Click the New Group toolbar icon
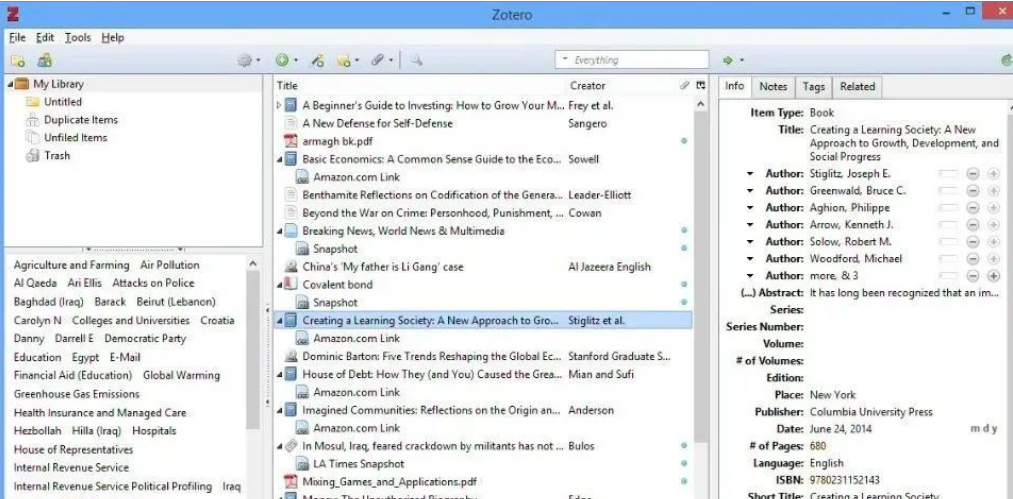Screen dimensions: 1013x499 pyautogui.click(x=45, y=60)
